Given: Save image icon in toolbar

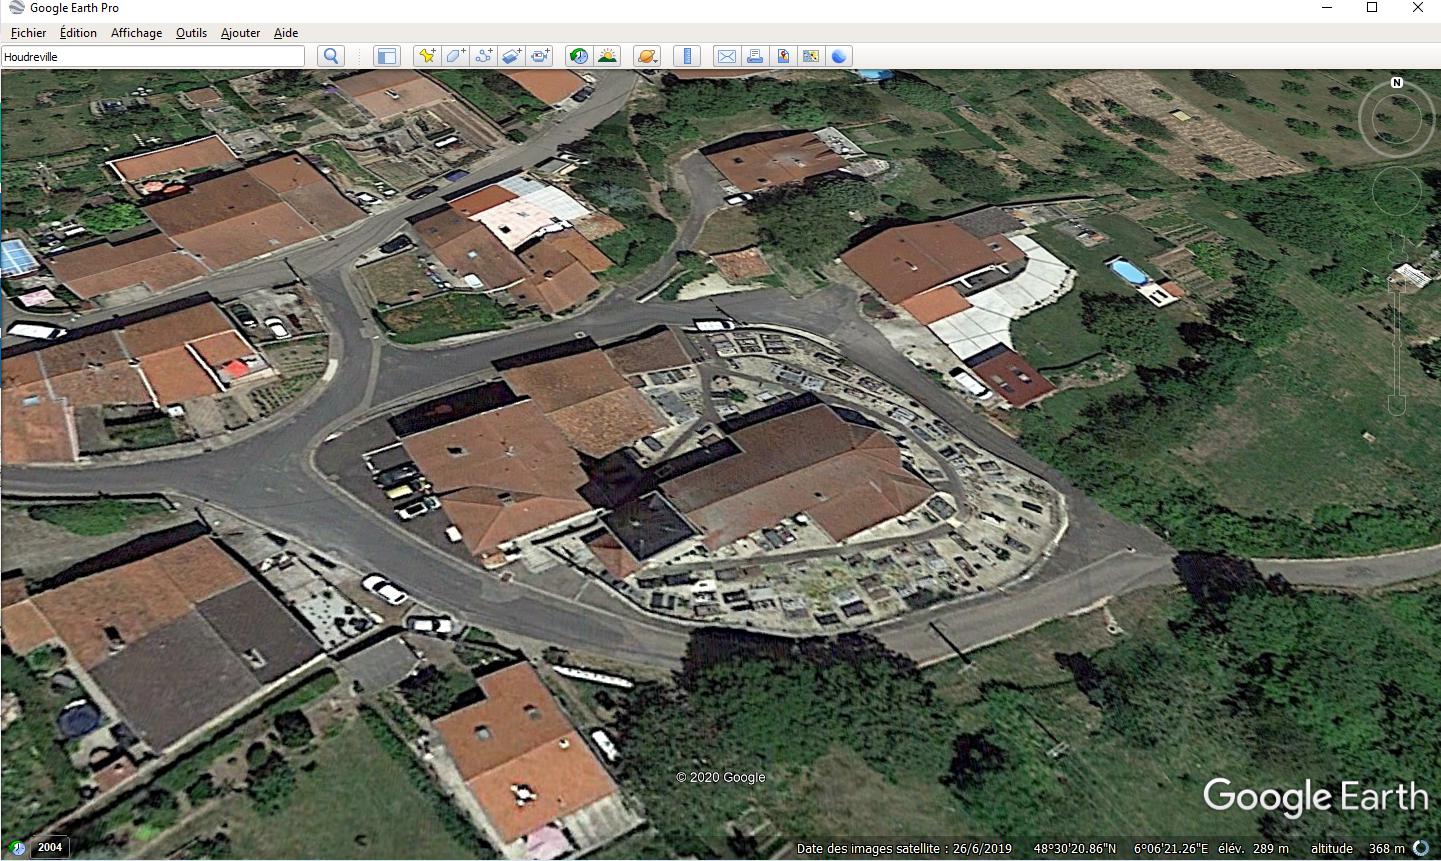Looking at the screenshot, I should click(x=783, y=56).
